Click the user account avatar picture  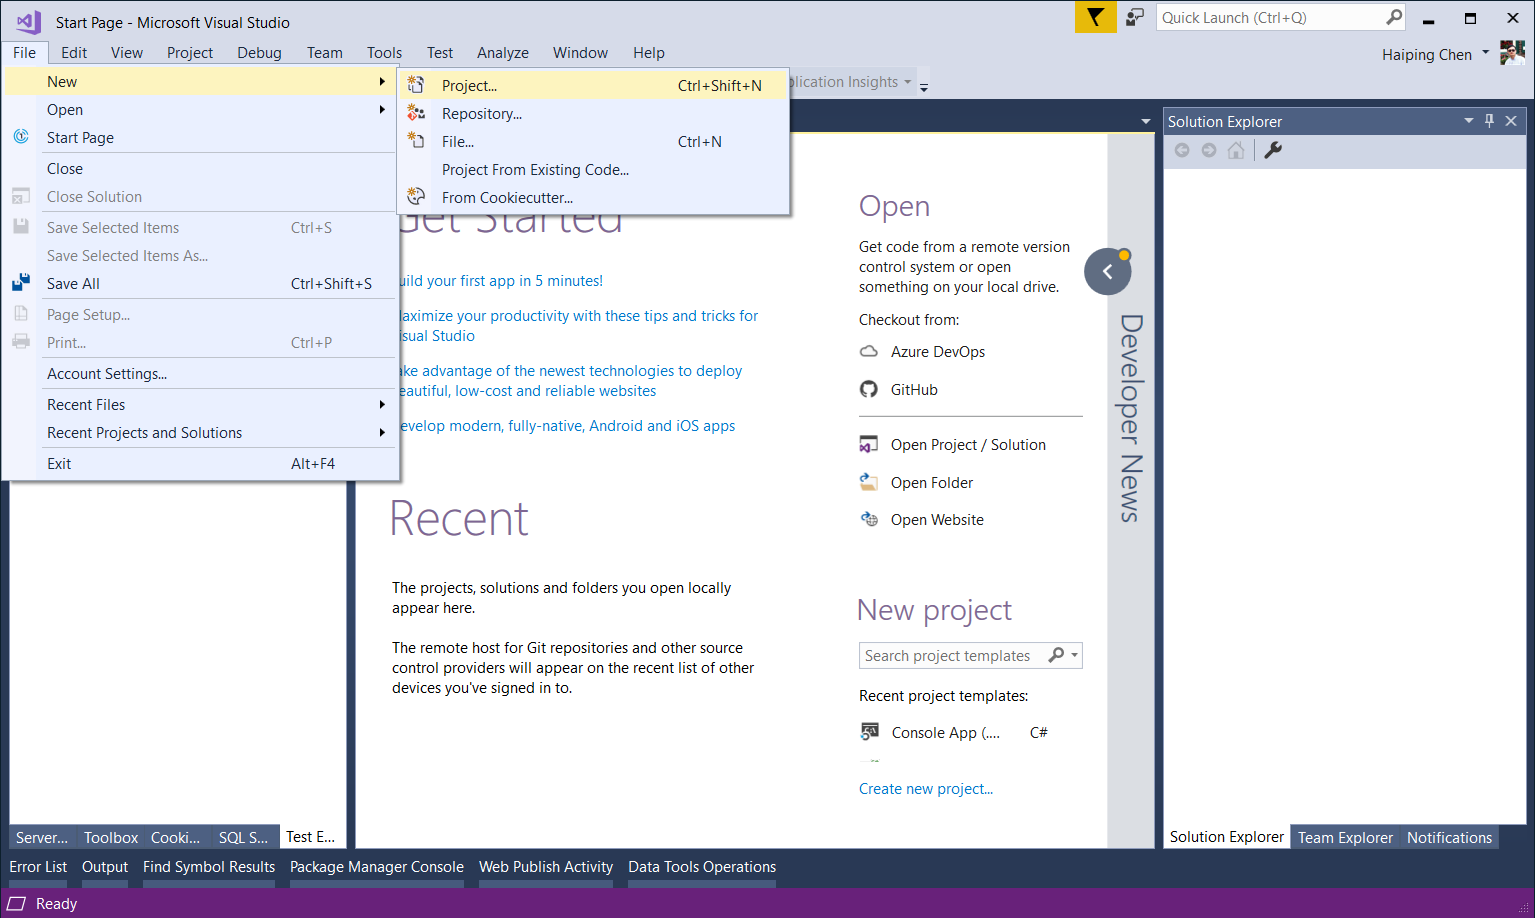[x=1512, y=54]
